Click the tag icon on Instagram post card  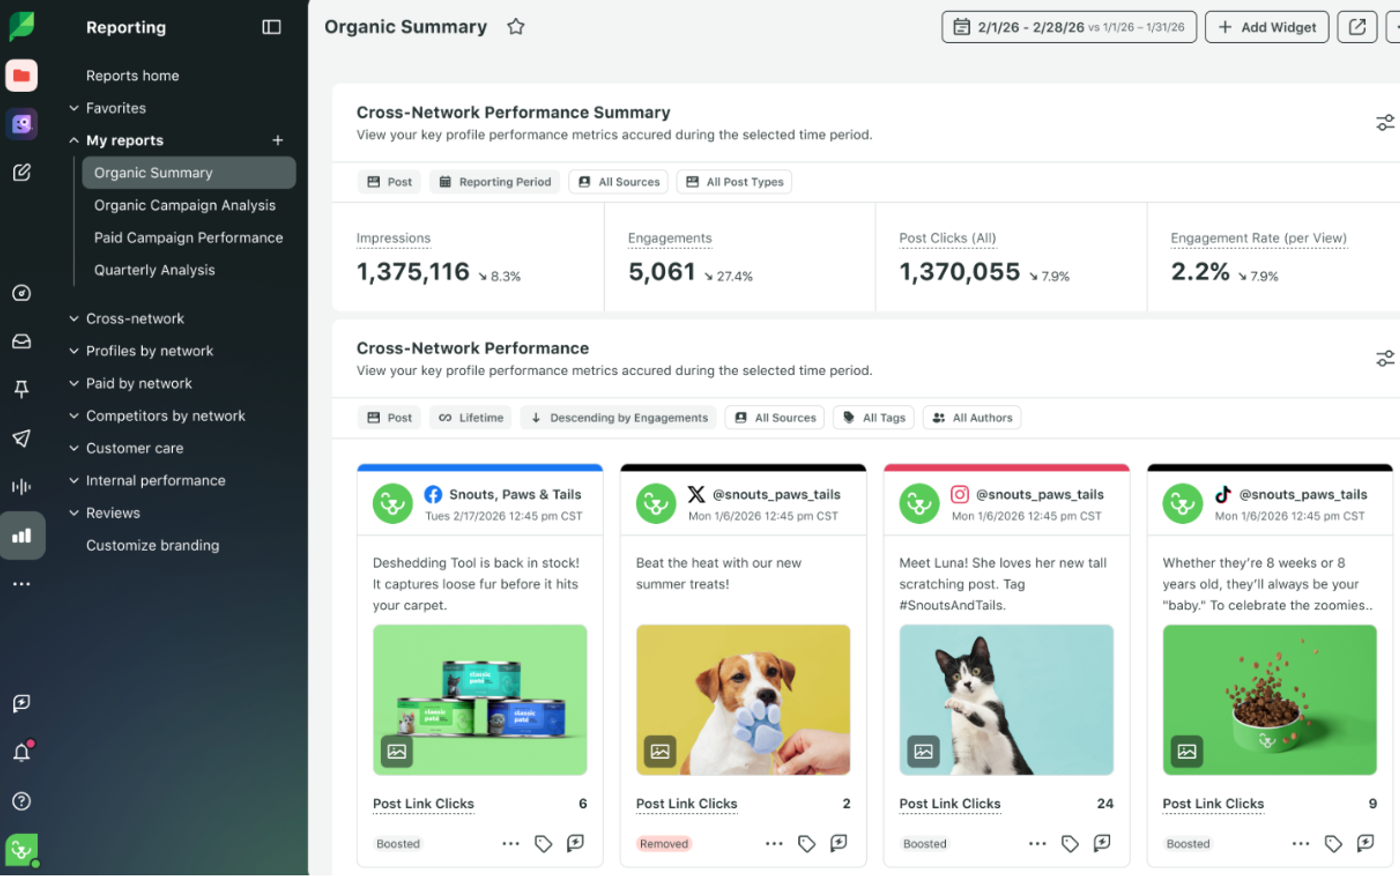click(x=1070, y=844)
